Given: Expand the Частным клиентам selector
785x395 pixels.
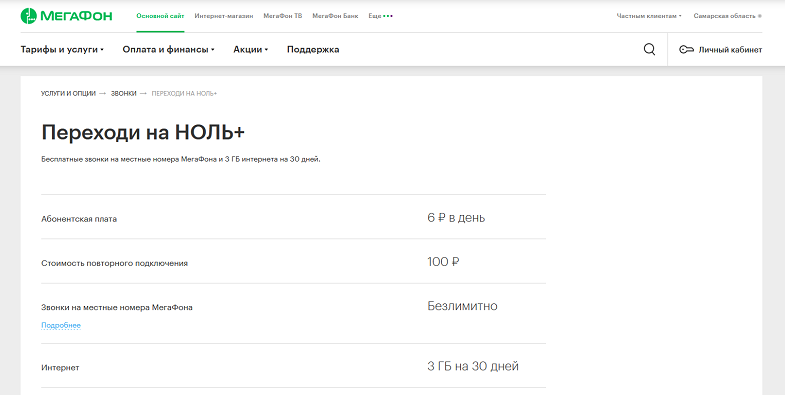Looking at the screenshot, I should tap(649, 16).
